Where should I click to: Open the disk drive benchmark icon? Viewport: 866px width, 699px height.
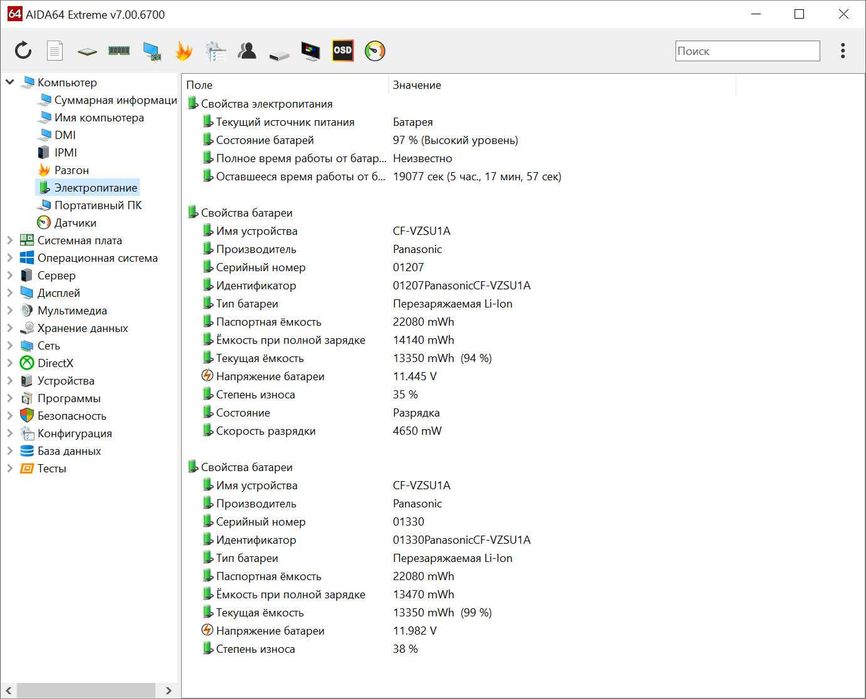[279, 55]
